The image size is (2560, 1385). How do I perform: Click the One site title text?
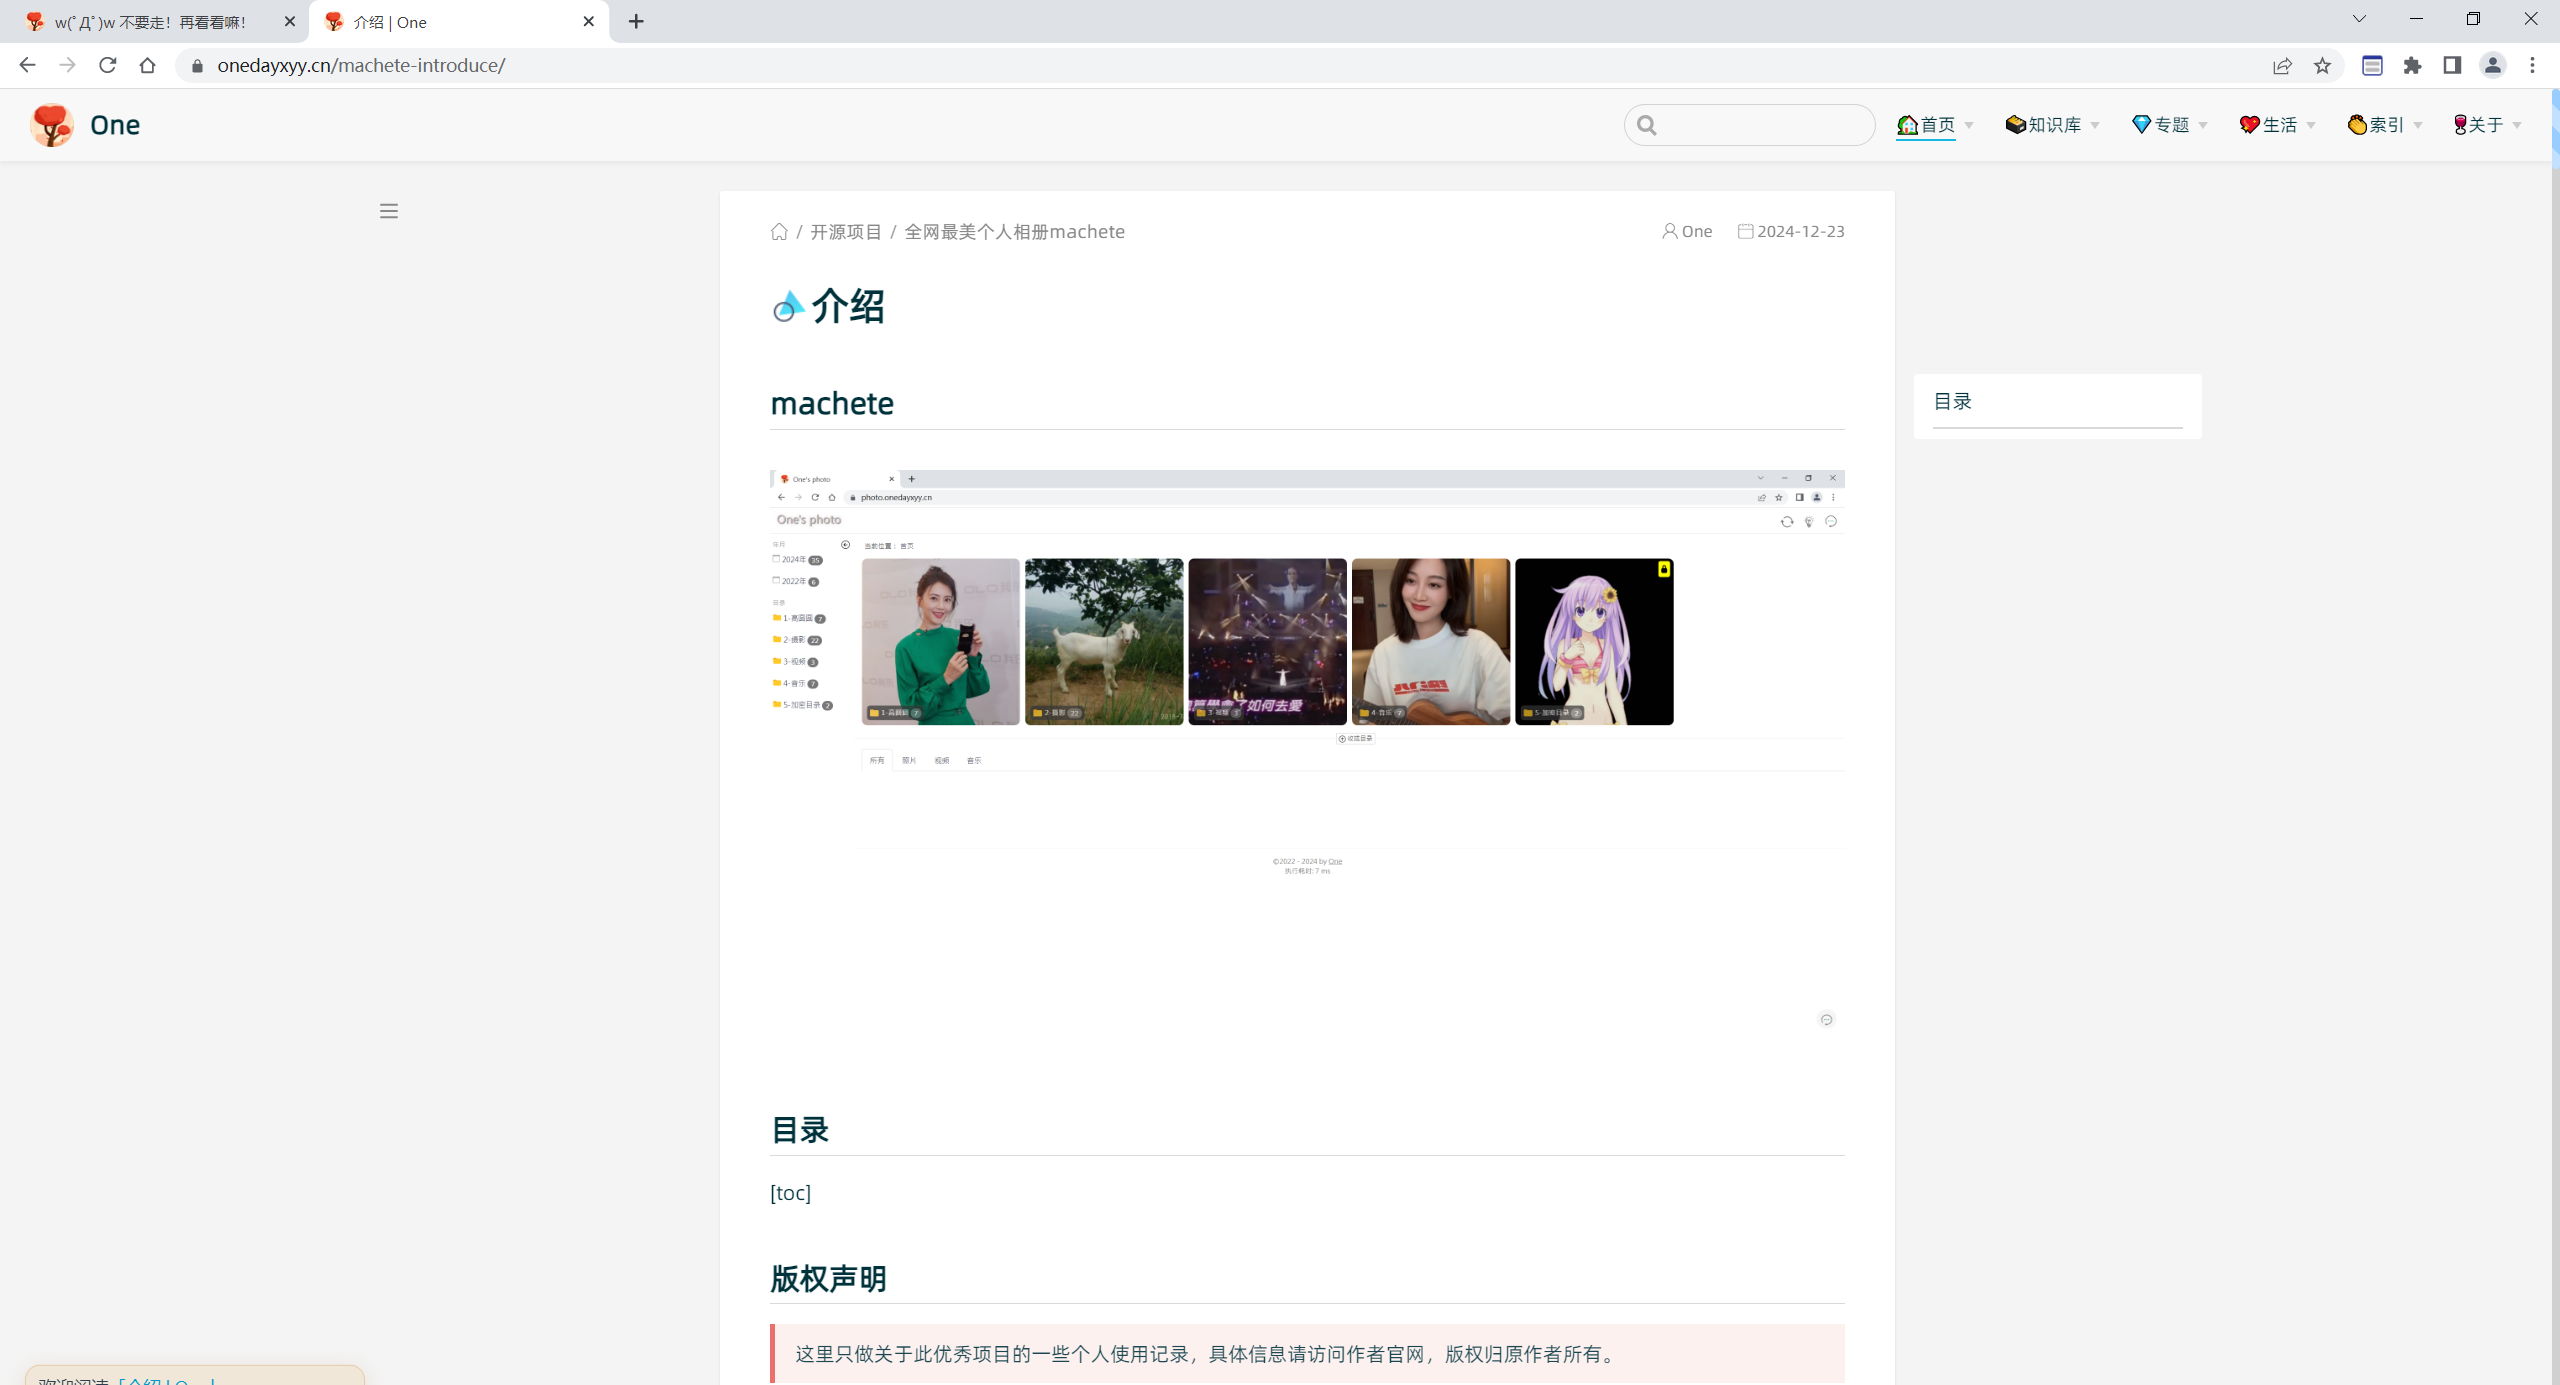click(x=115, y=125)
